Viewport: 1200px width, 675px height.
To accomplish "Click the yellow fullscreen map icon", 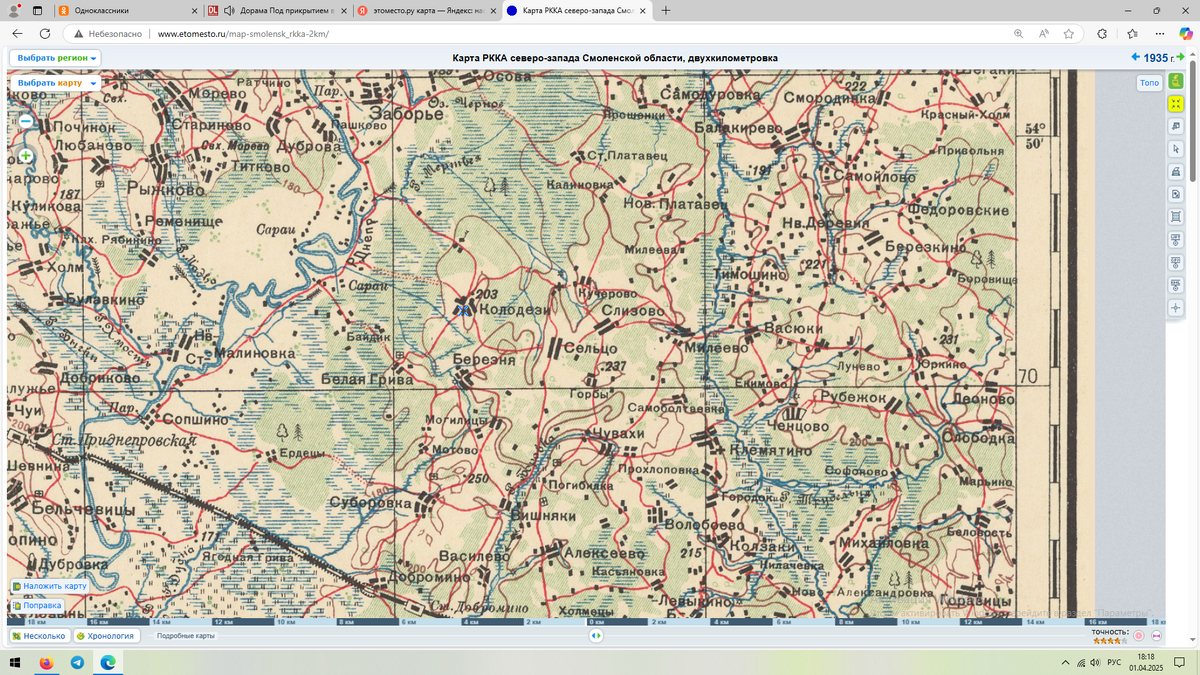I will tap(1176, 103).
